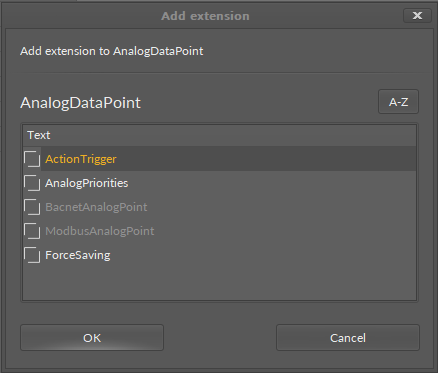This screenshot has height=373, width=438.
Task: Select the ActionTrigger row label
Action: [x=81, y=159]
